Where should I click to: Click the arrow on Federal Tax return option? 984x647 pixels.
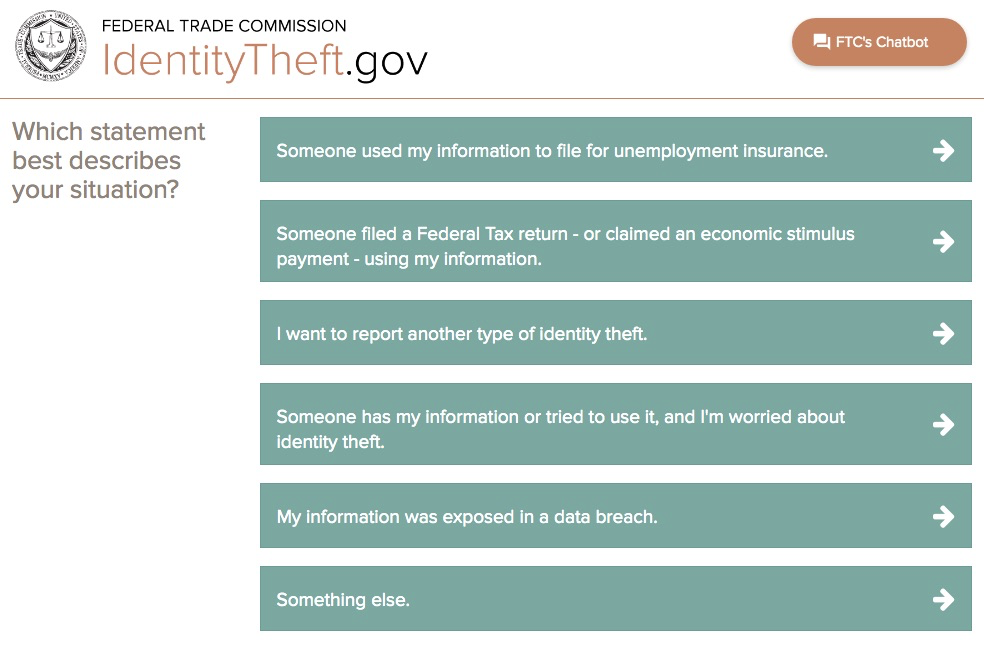click(943, 241)
